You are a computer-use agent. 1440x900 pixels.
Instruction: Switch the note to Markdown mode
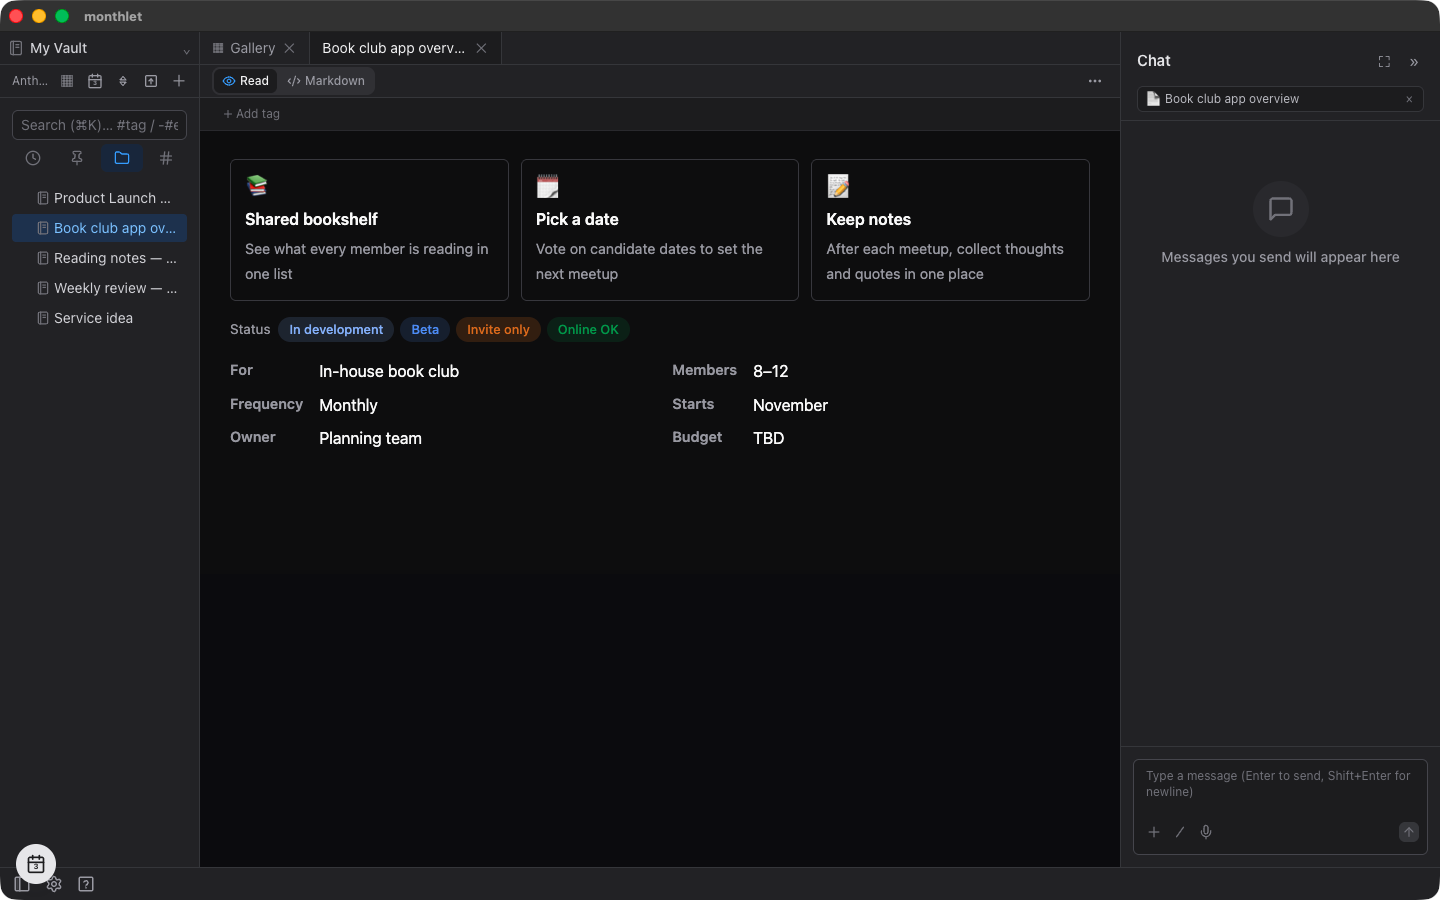tap(326, 81)
